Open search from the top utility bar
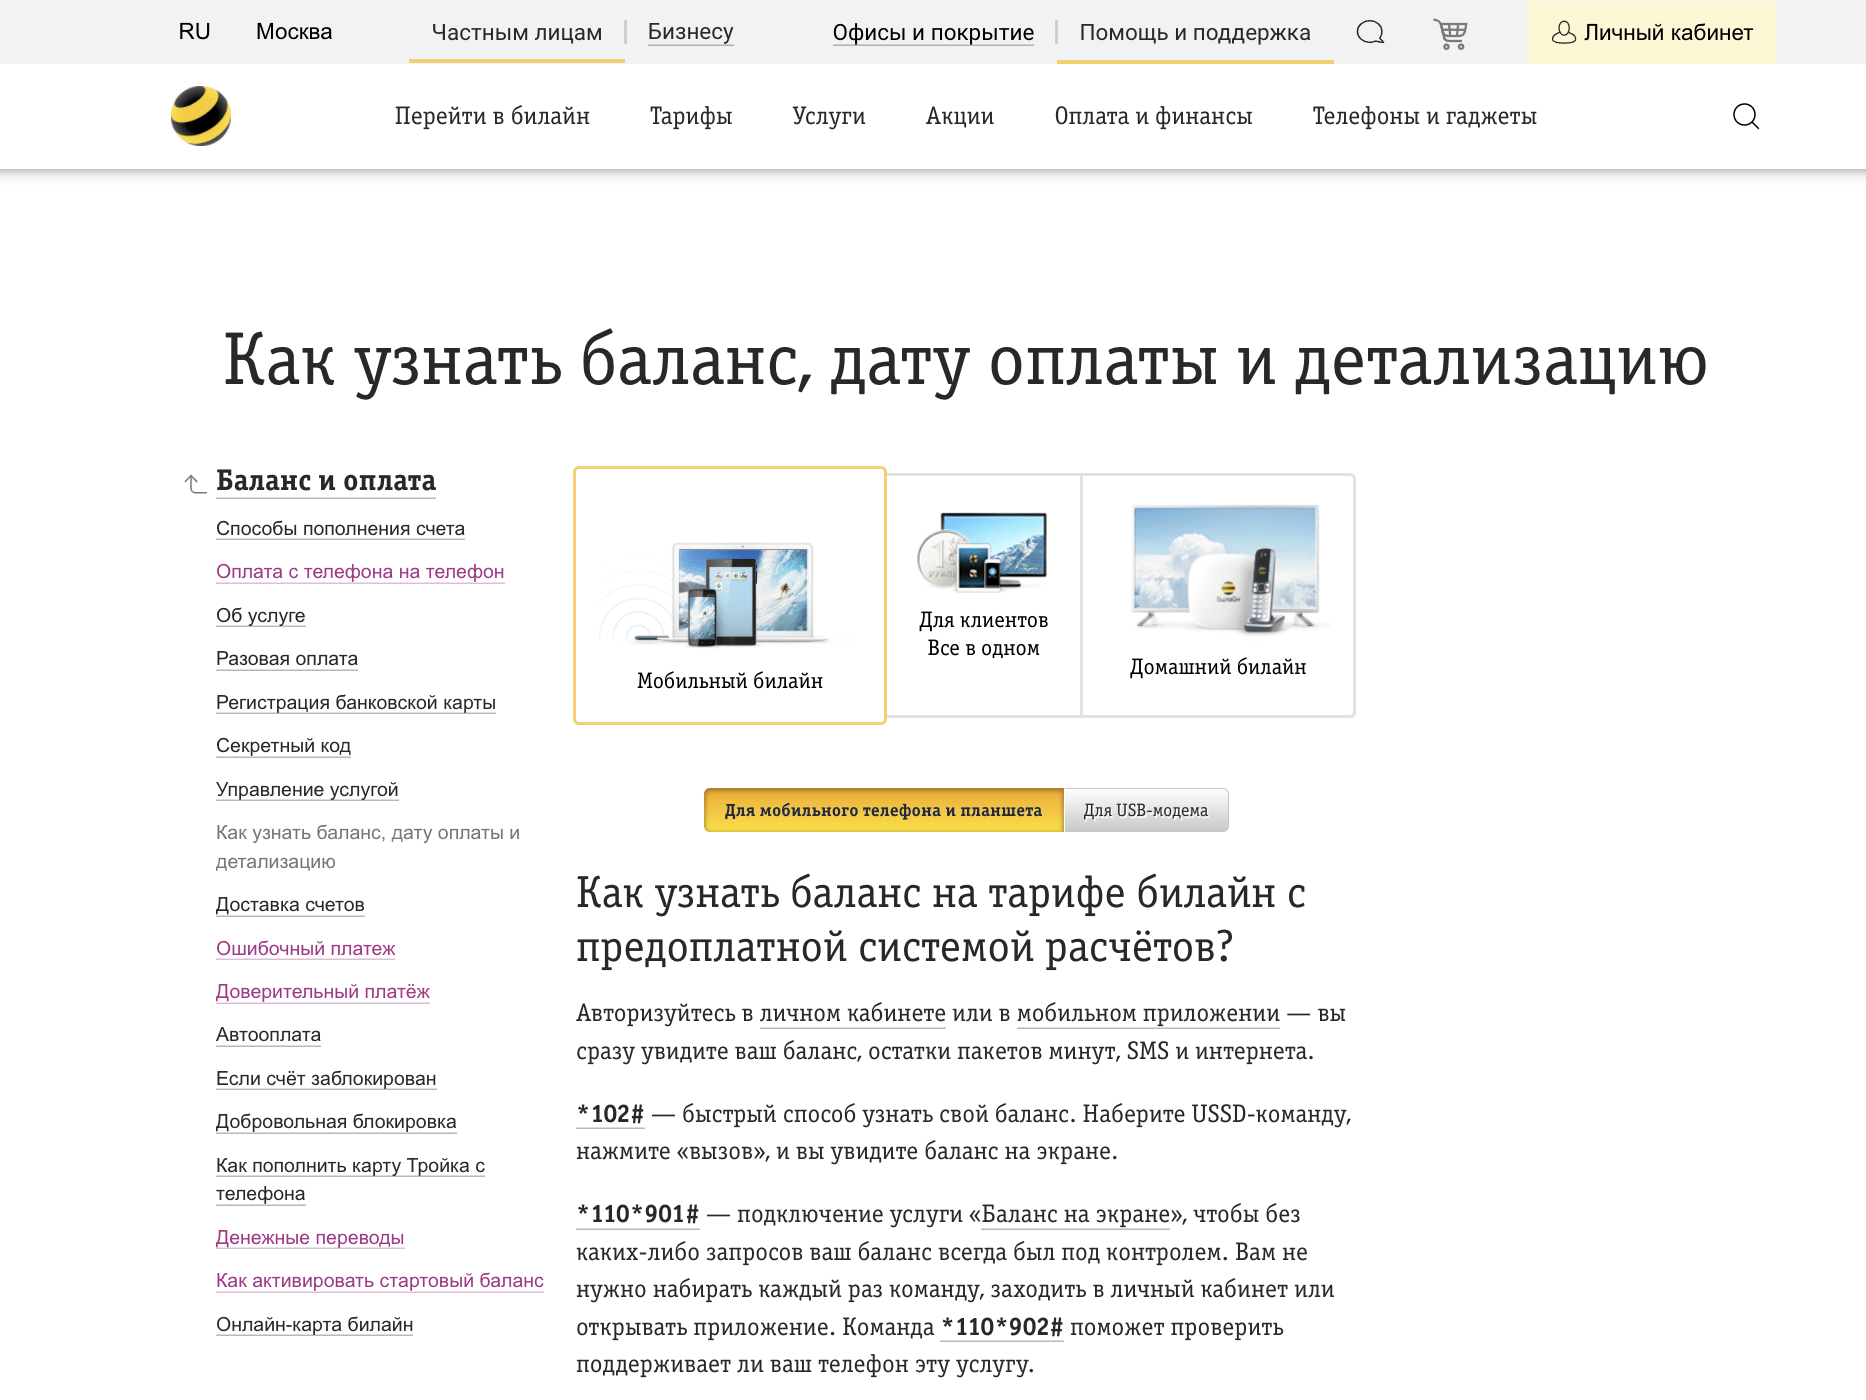 1370,31
